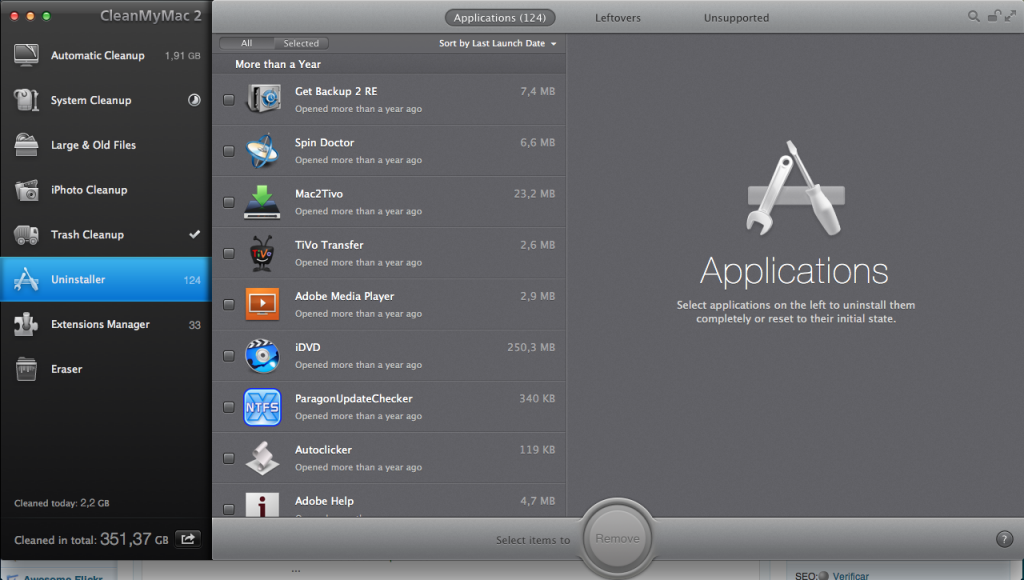This screenshot has height=580, width=1024.
Task: Open Large & Old Files drawer icon
Action: (x=26, y=145)
